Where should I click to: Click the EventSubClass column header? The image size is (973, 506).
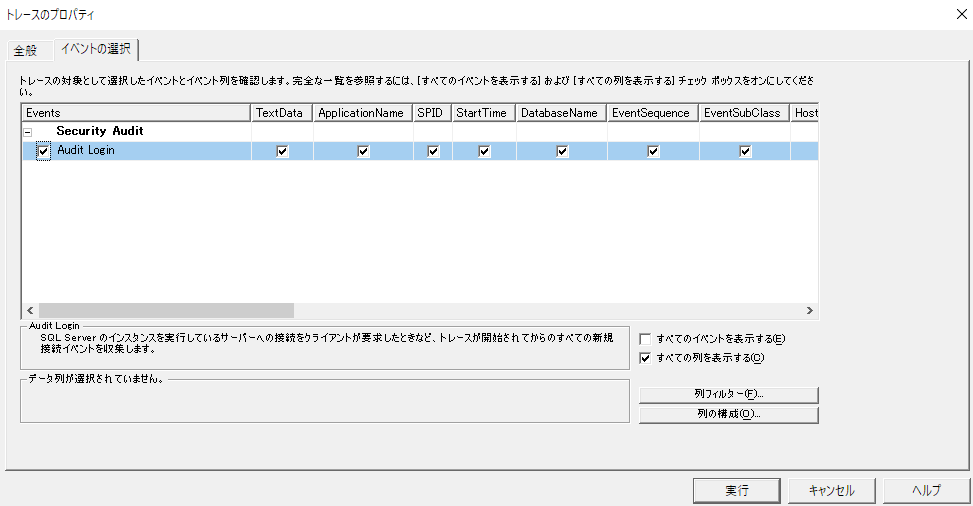pos(744,113)
